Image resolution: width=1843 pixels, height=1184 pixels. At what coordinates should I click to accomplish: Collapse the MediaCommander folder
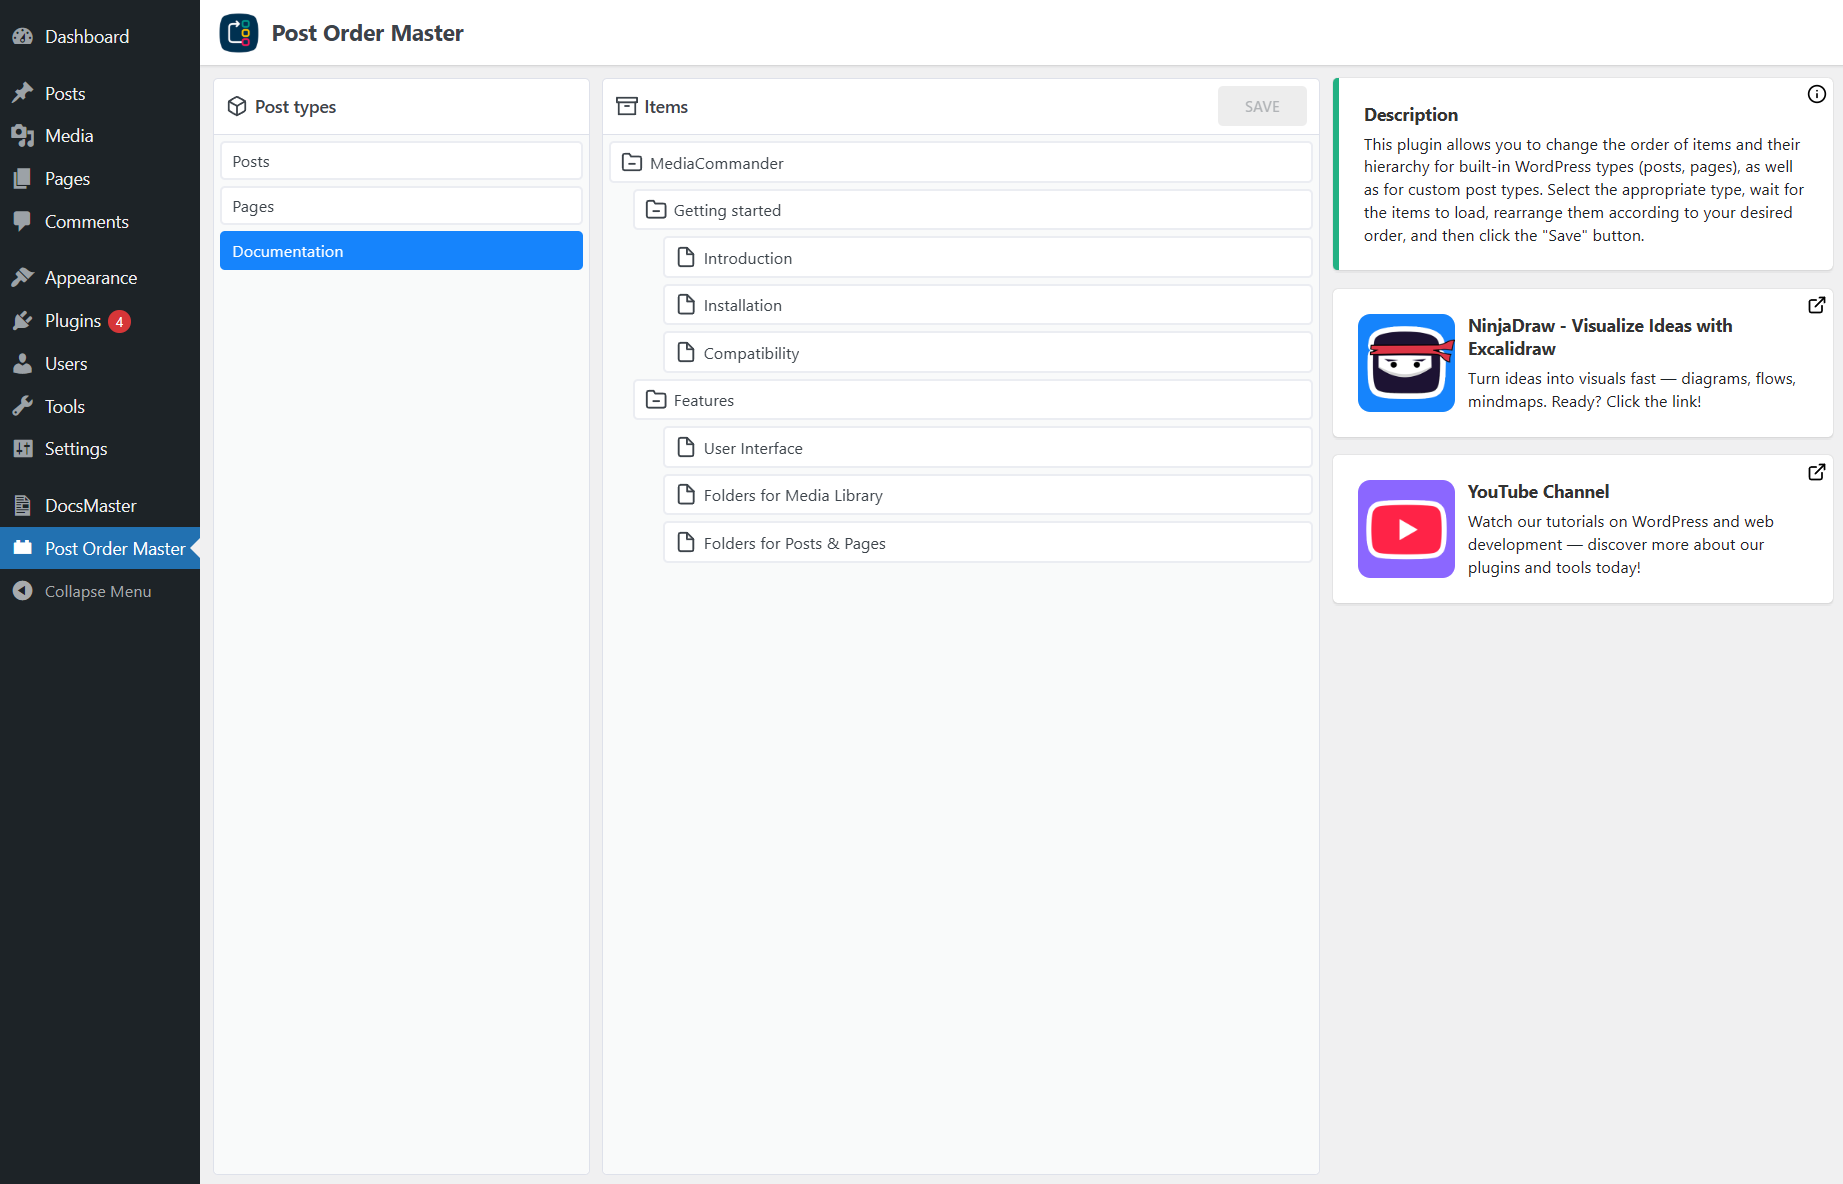click(x=632, y=163)
